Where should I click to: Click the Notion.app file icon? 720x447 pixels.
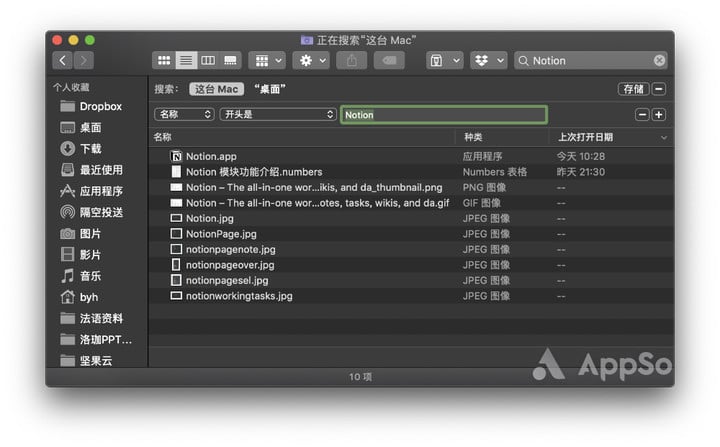(x=176, y=157)
